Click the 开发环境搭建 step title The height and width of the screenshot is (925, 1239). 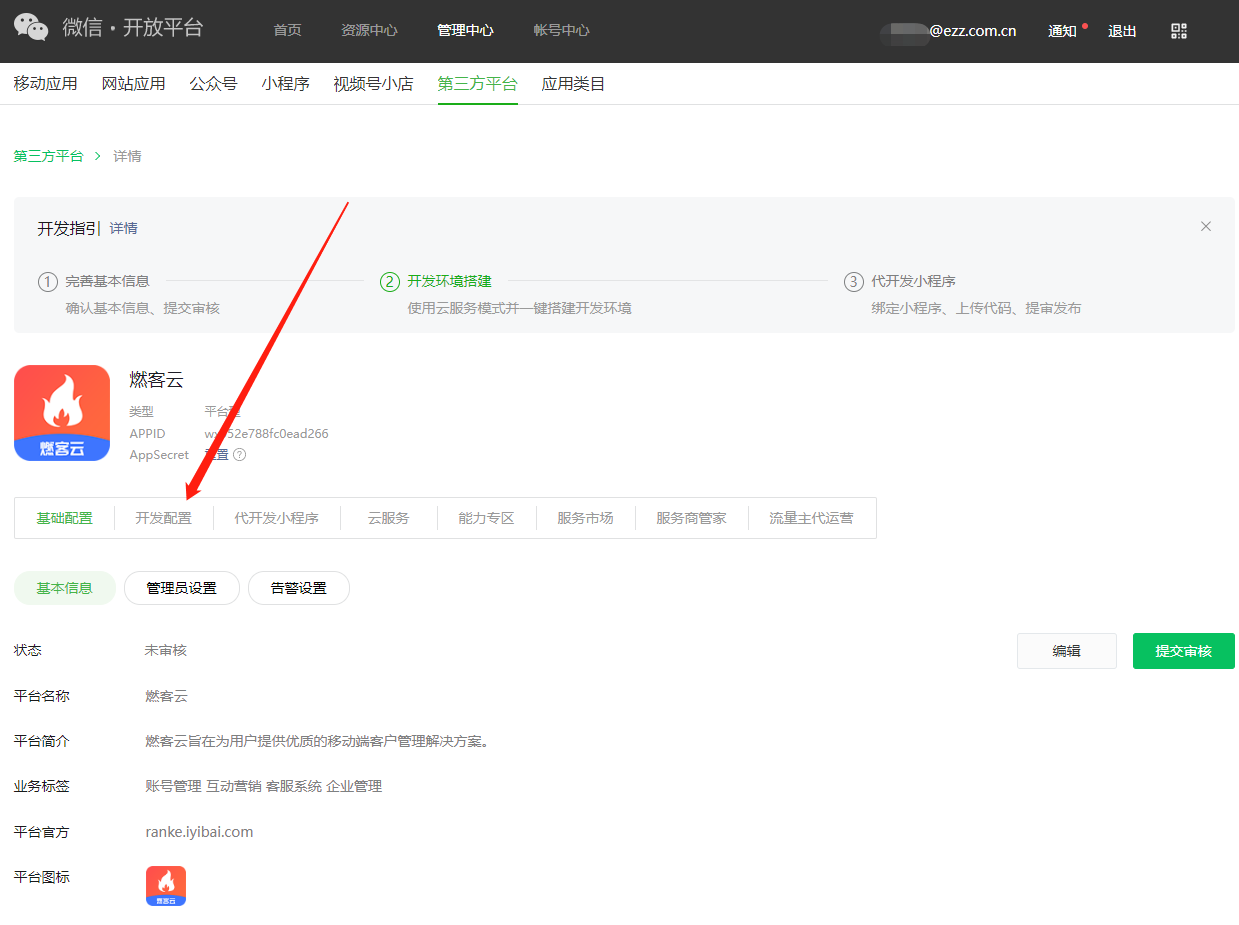450,282
